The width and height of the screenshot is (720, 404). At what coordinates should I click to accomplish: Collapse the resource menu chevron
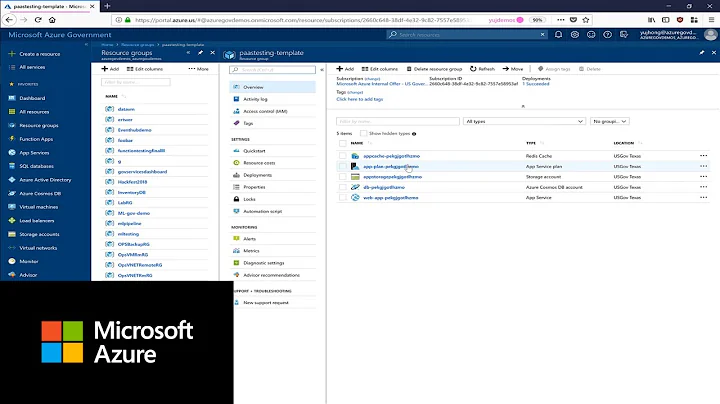322,70
